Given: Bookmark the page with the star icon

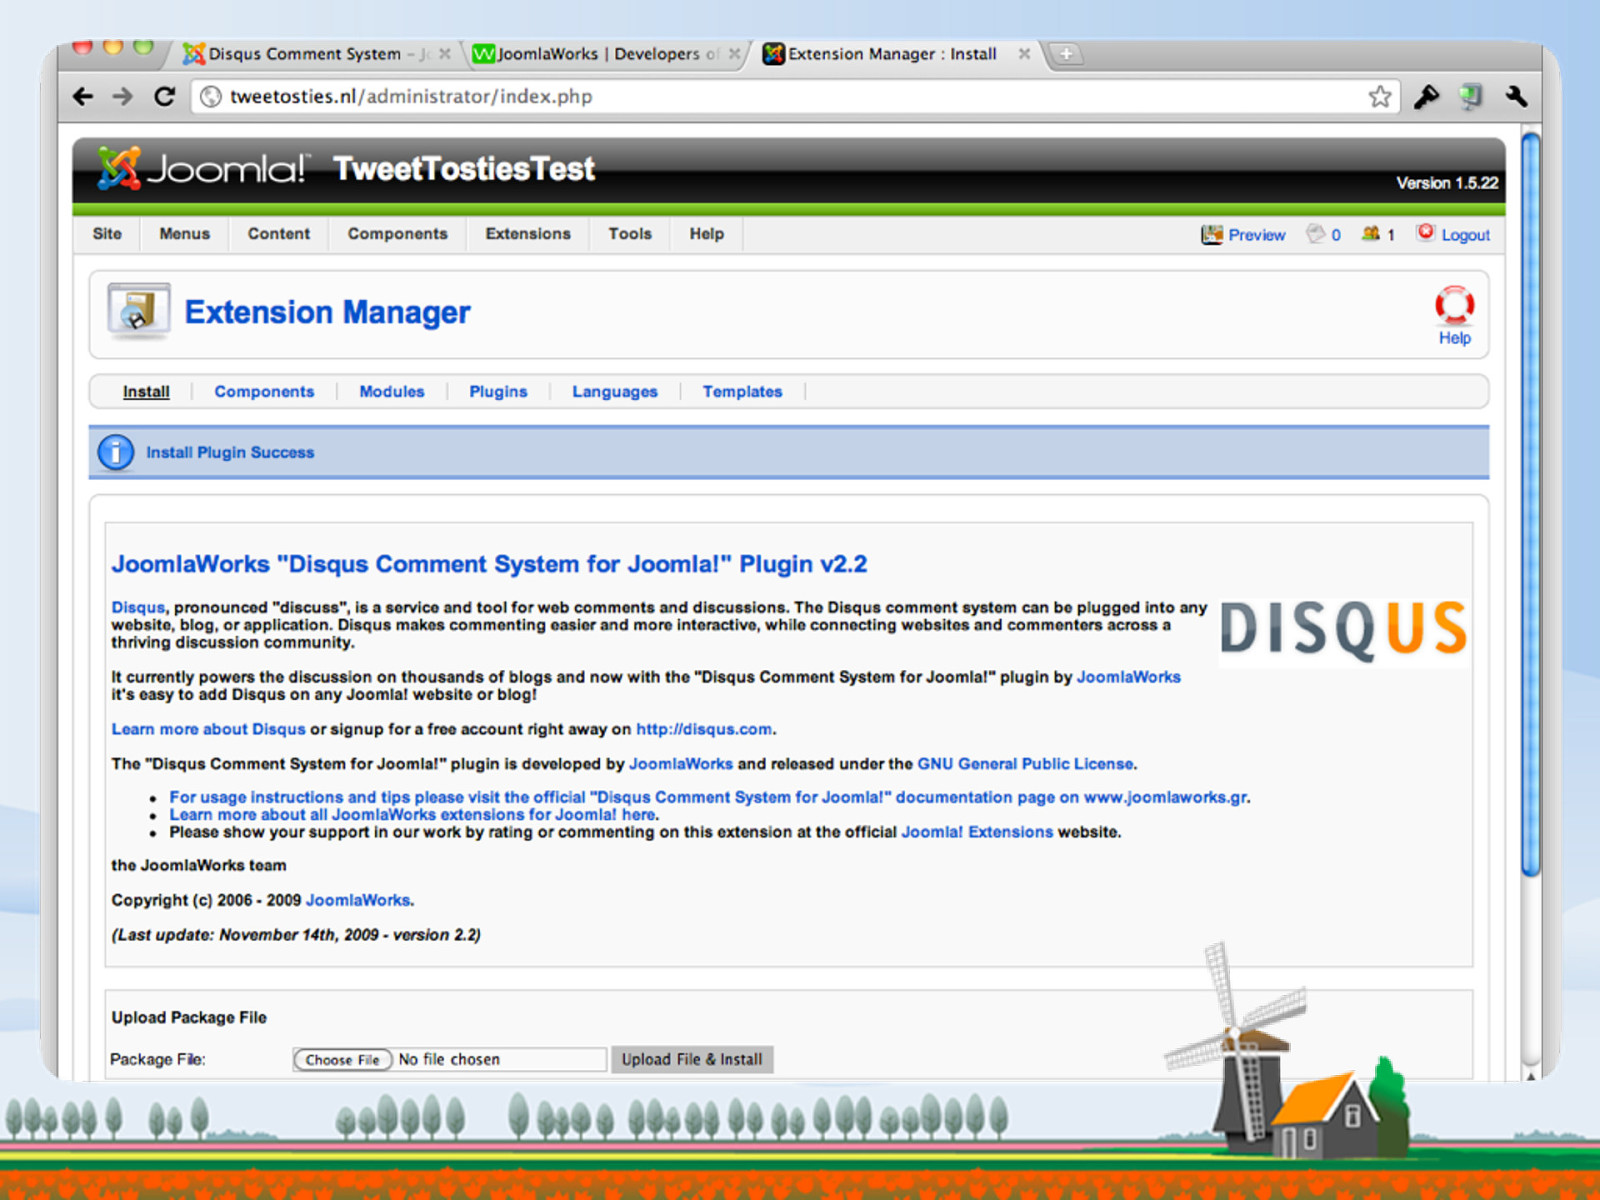Looking at the screenshot, I should click(x=1380, y=96).
